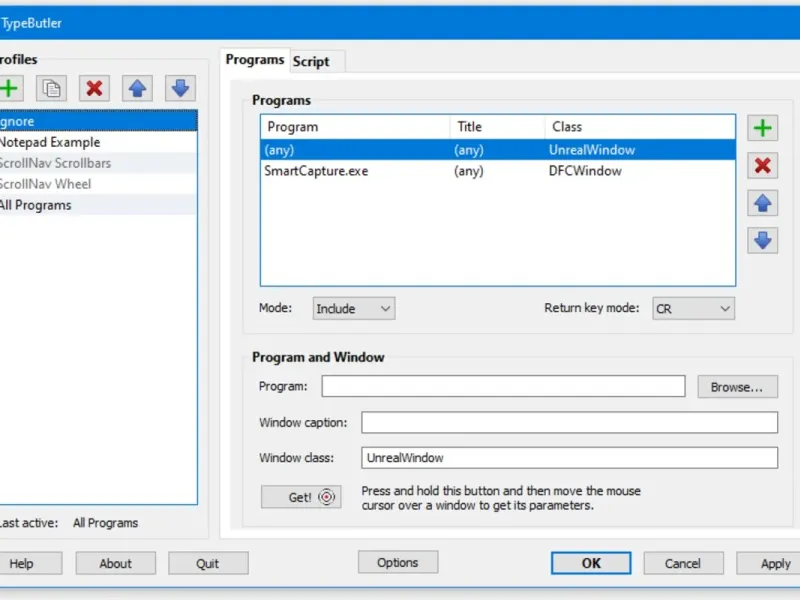Open the Options dialog
Screen dimensions: 800x600
pos(398,562)
